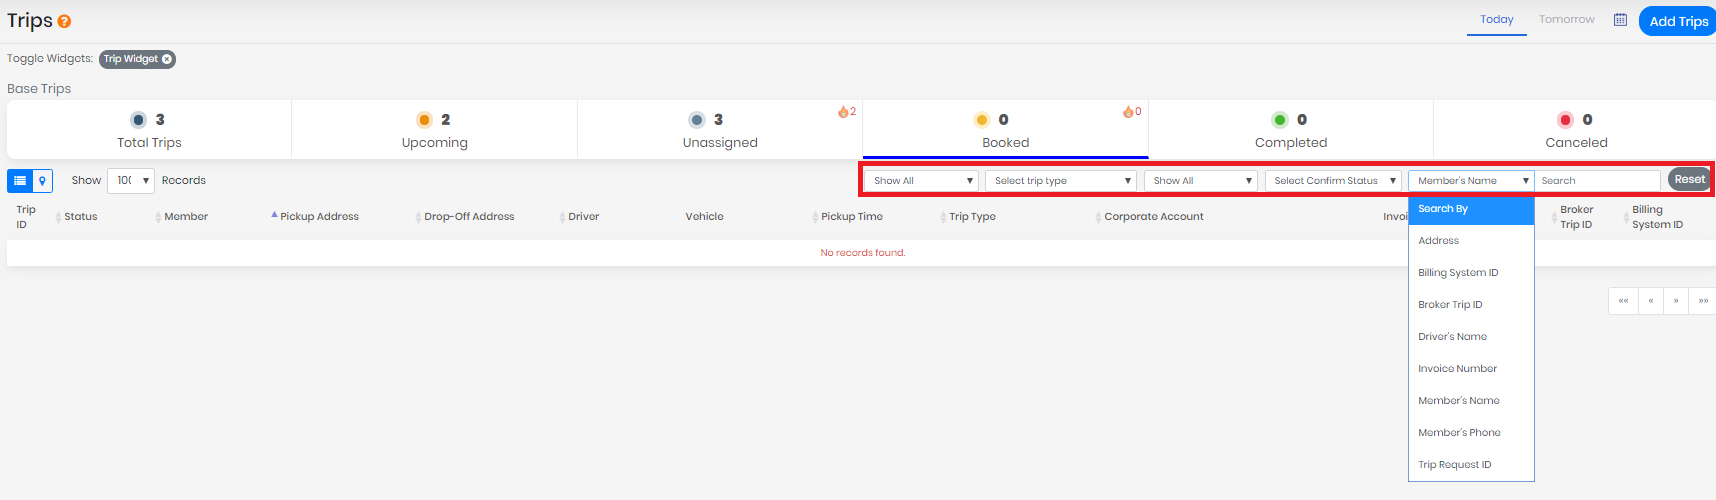
Task: Click the flame icon on the Booked card
Action: [1128, 112]
